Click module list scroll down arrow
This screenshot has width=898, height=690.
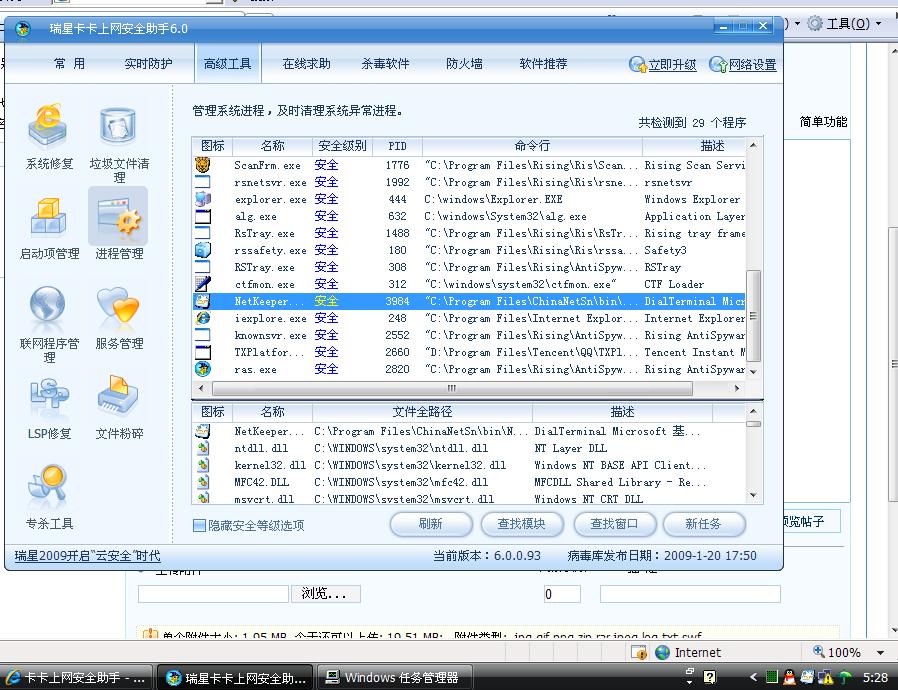[754, 495]
